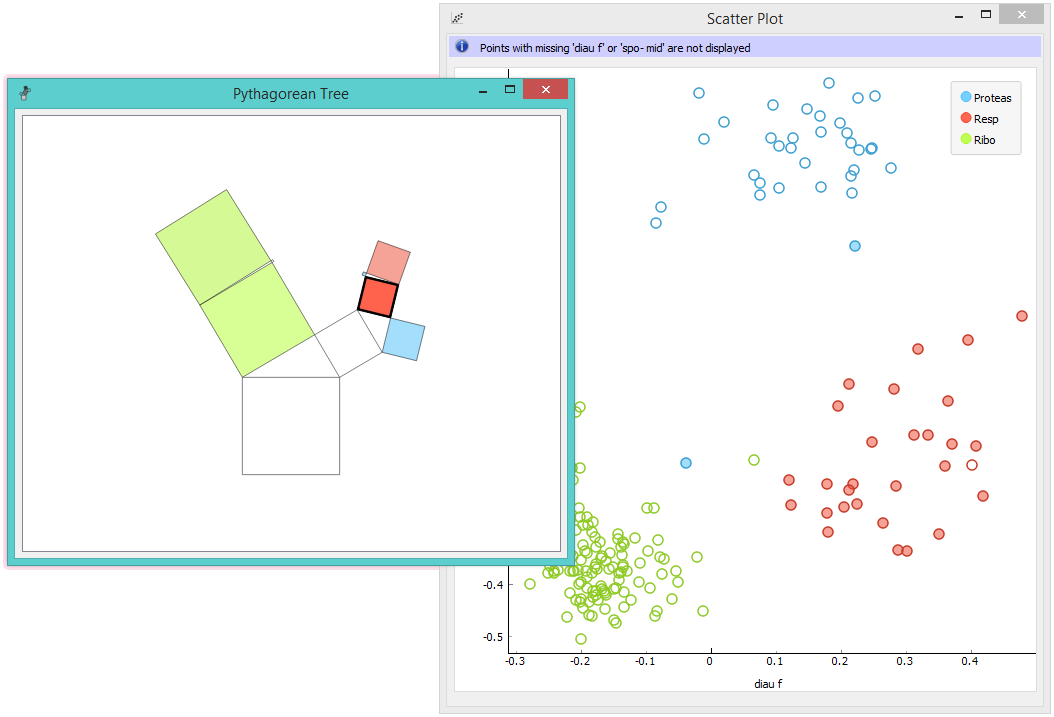
Task: Select the highlighted red square in the tree
Action: [378, 297]
